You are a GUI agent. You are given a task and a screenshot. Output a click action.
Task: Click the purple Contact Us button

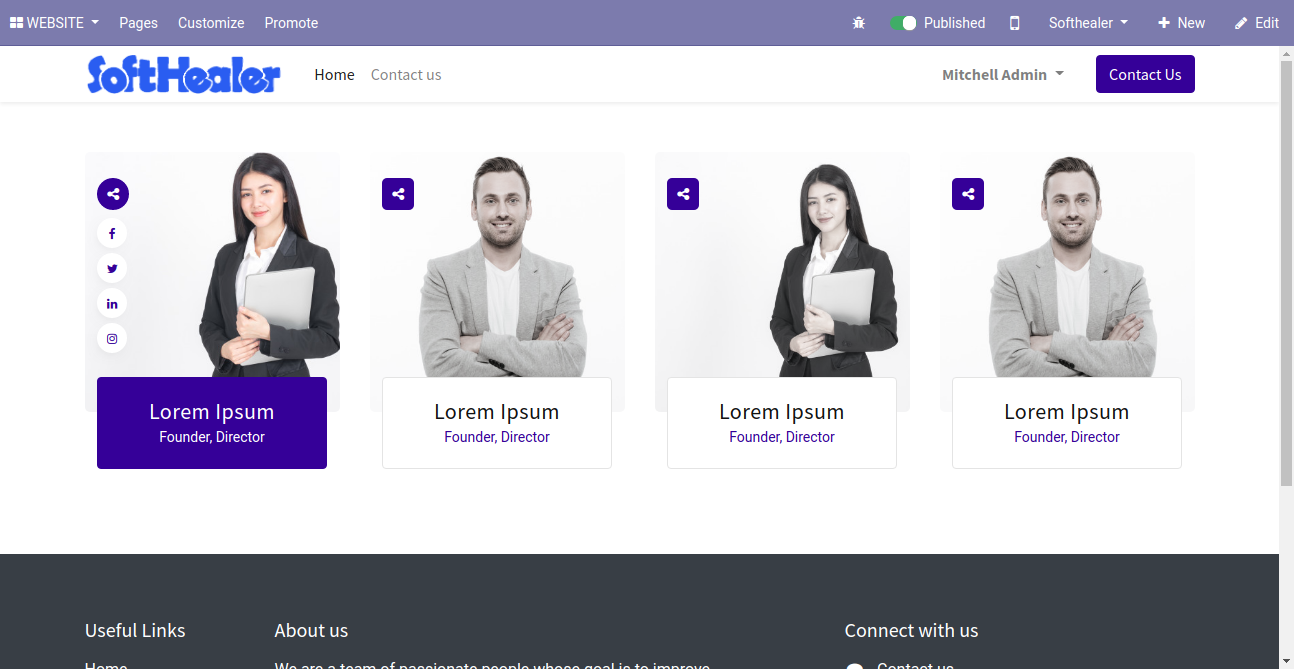pyautogui.click(x=1145, y=74)
